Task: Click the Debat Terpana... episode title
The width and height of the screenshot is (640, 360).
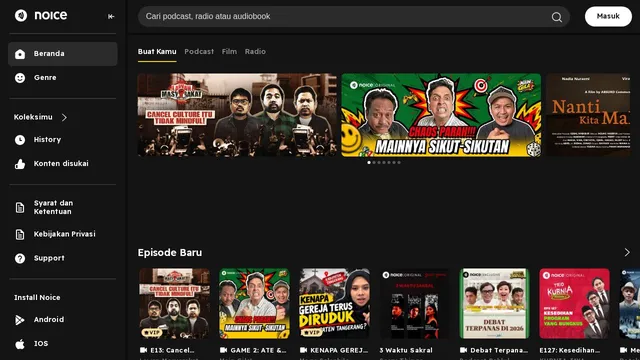Action: [x=499, y=350]
